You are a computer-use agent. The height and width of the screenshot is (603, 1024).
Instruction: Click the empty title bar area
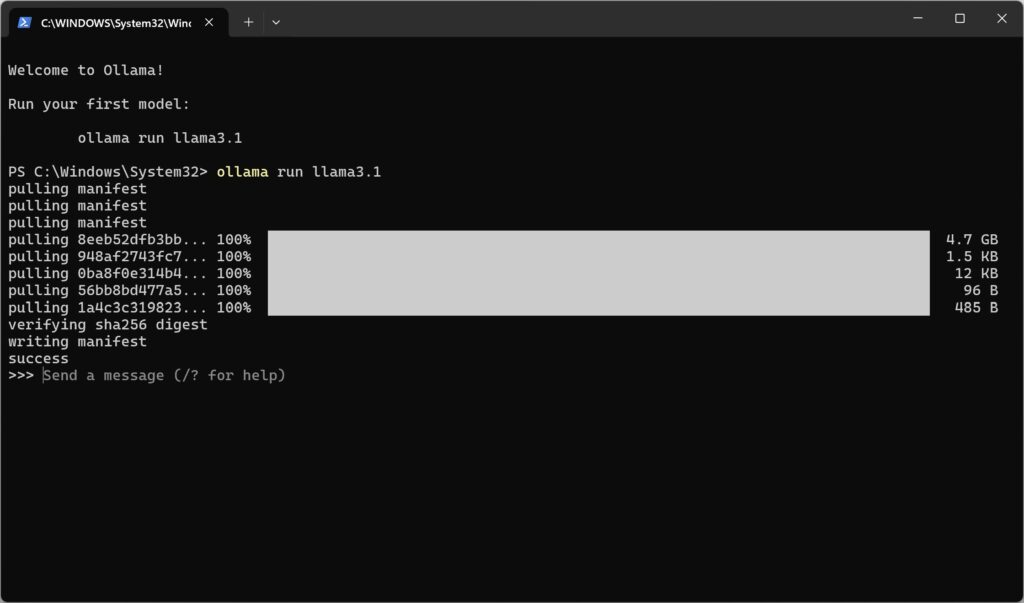pyautogui.click(x=588, y=20)
